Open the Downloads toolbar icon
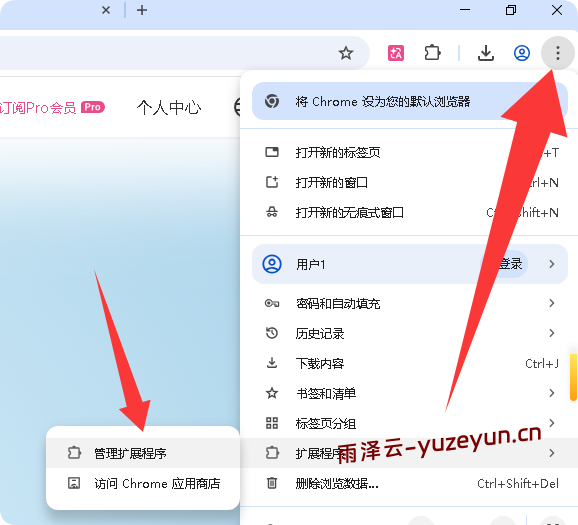This screenshot has height=525, width=578. [486, 53]
